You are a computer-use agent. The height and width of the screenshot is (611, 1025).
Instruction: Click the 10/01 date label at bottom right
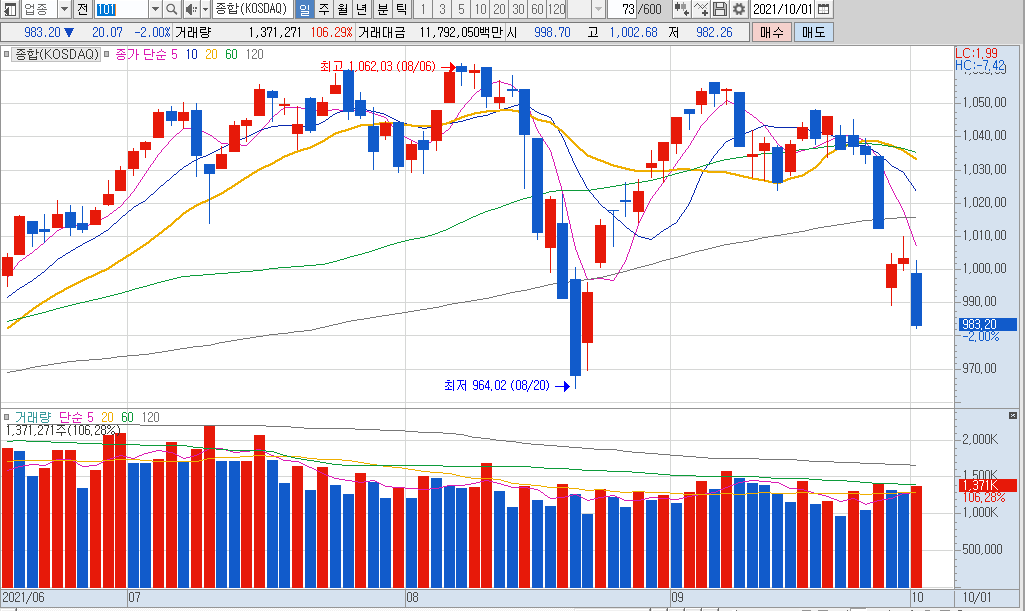pyautogui.click(x=977, y=597)
